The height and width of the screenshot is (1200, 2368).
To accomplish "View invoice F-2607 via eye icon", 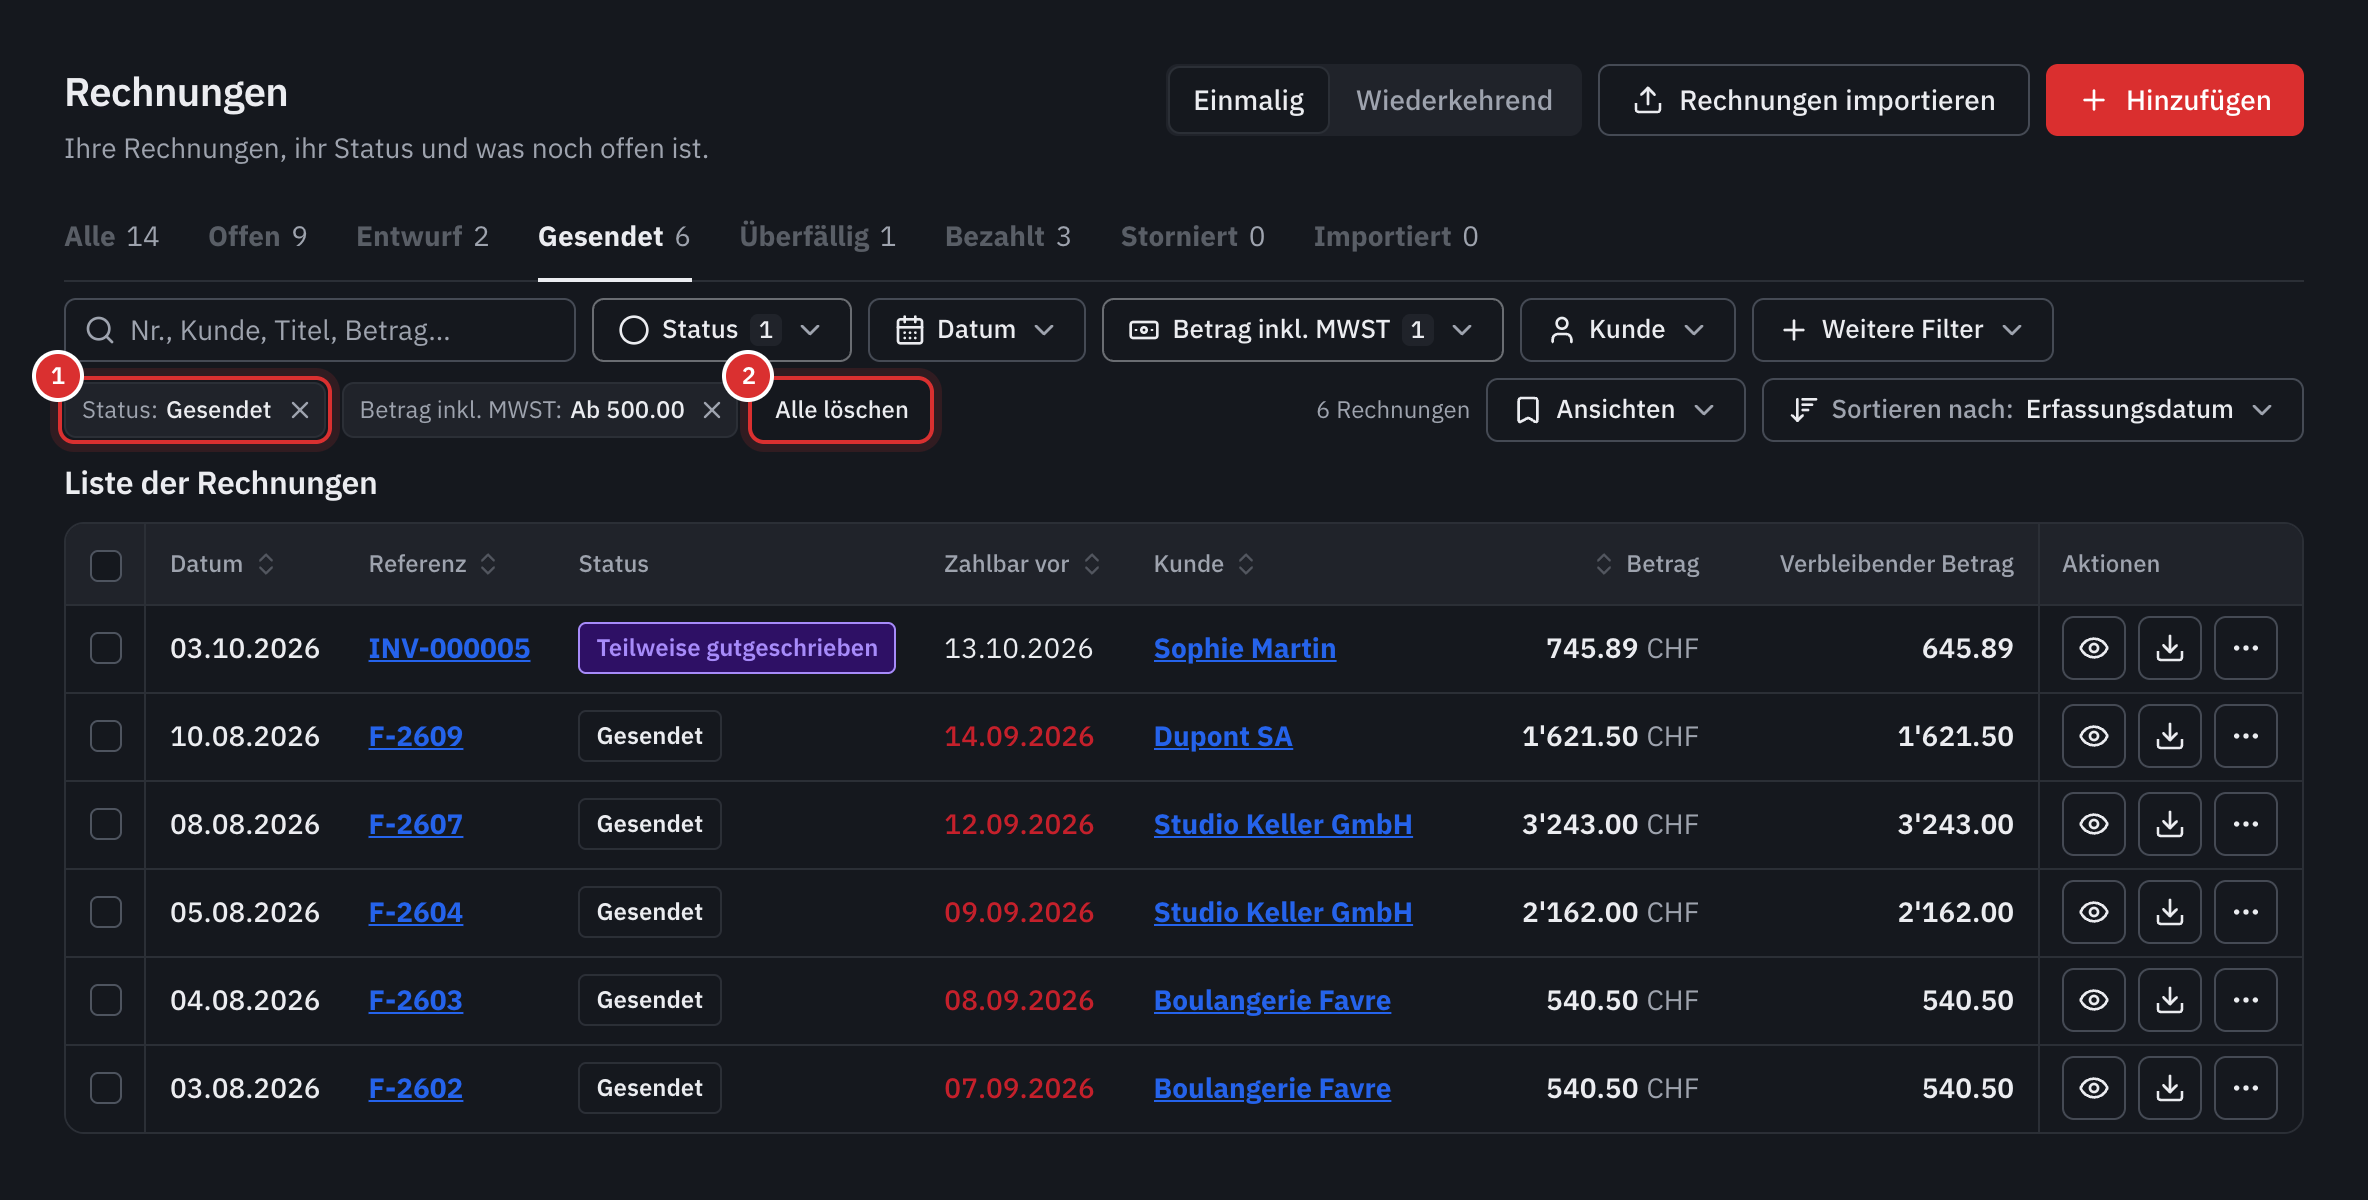I will click(2093, 824).
